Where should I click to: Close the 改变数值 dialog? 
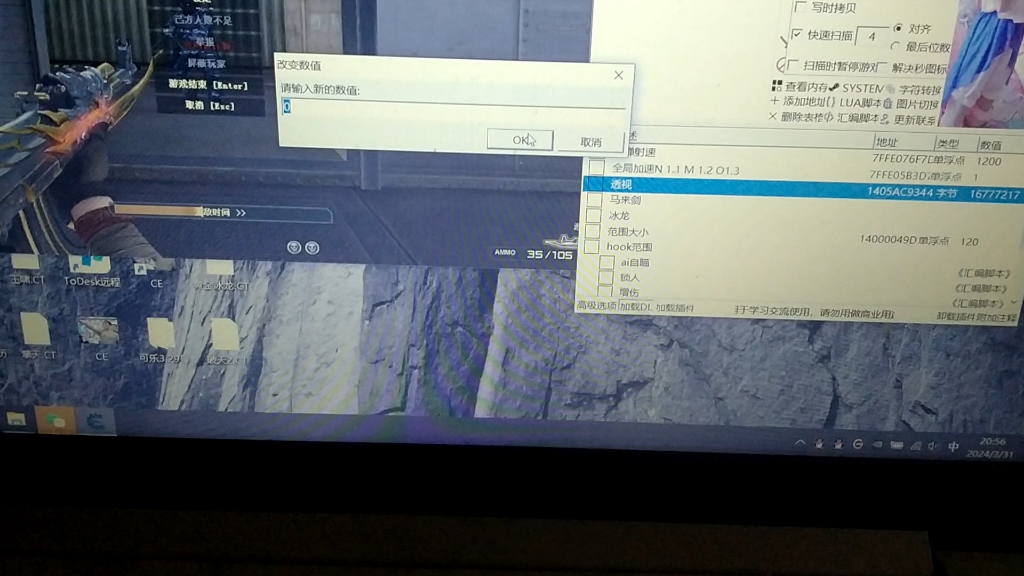[618, 75]
